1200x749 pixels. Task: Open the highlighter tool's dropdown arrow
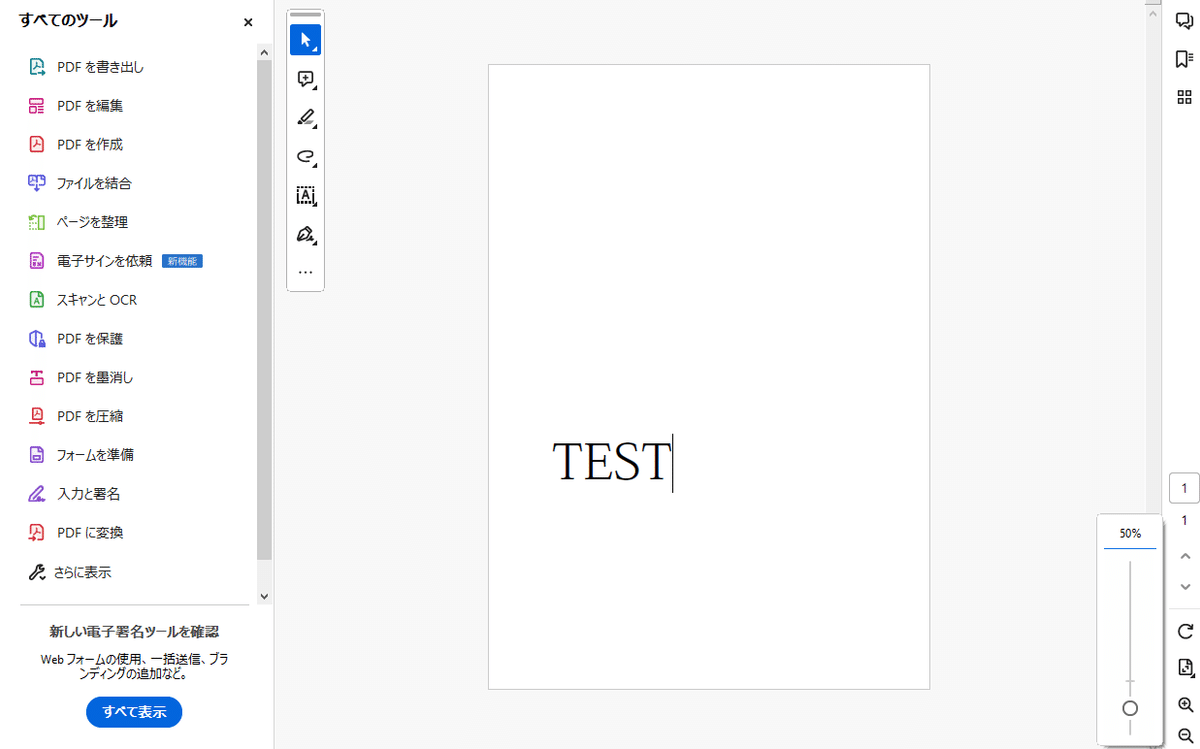pos(315,125)
